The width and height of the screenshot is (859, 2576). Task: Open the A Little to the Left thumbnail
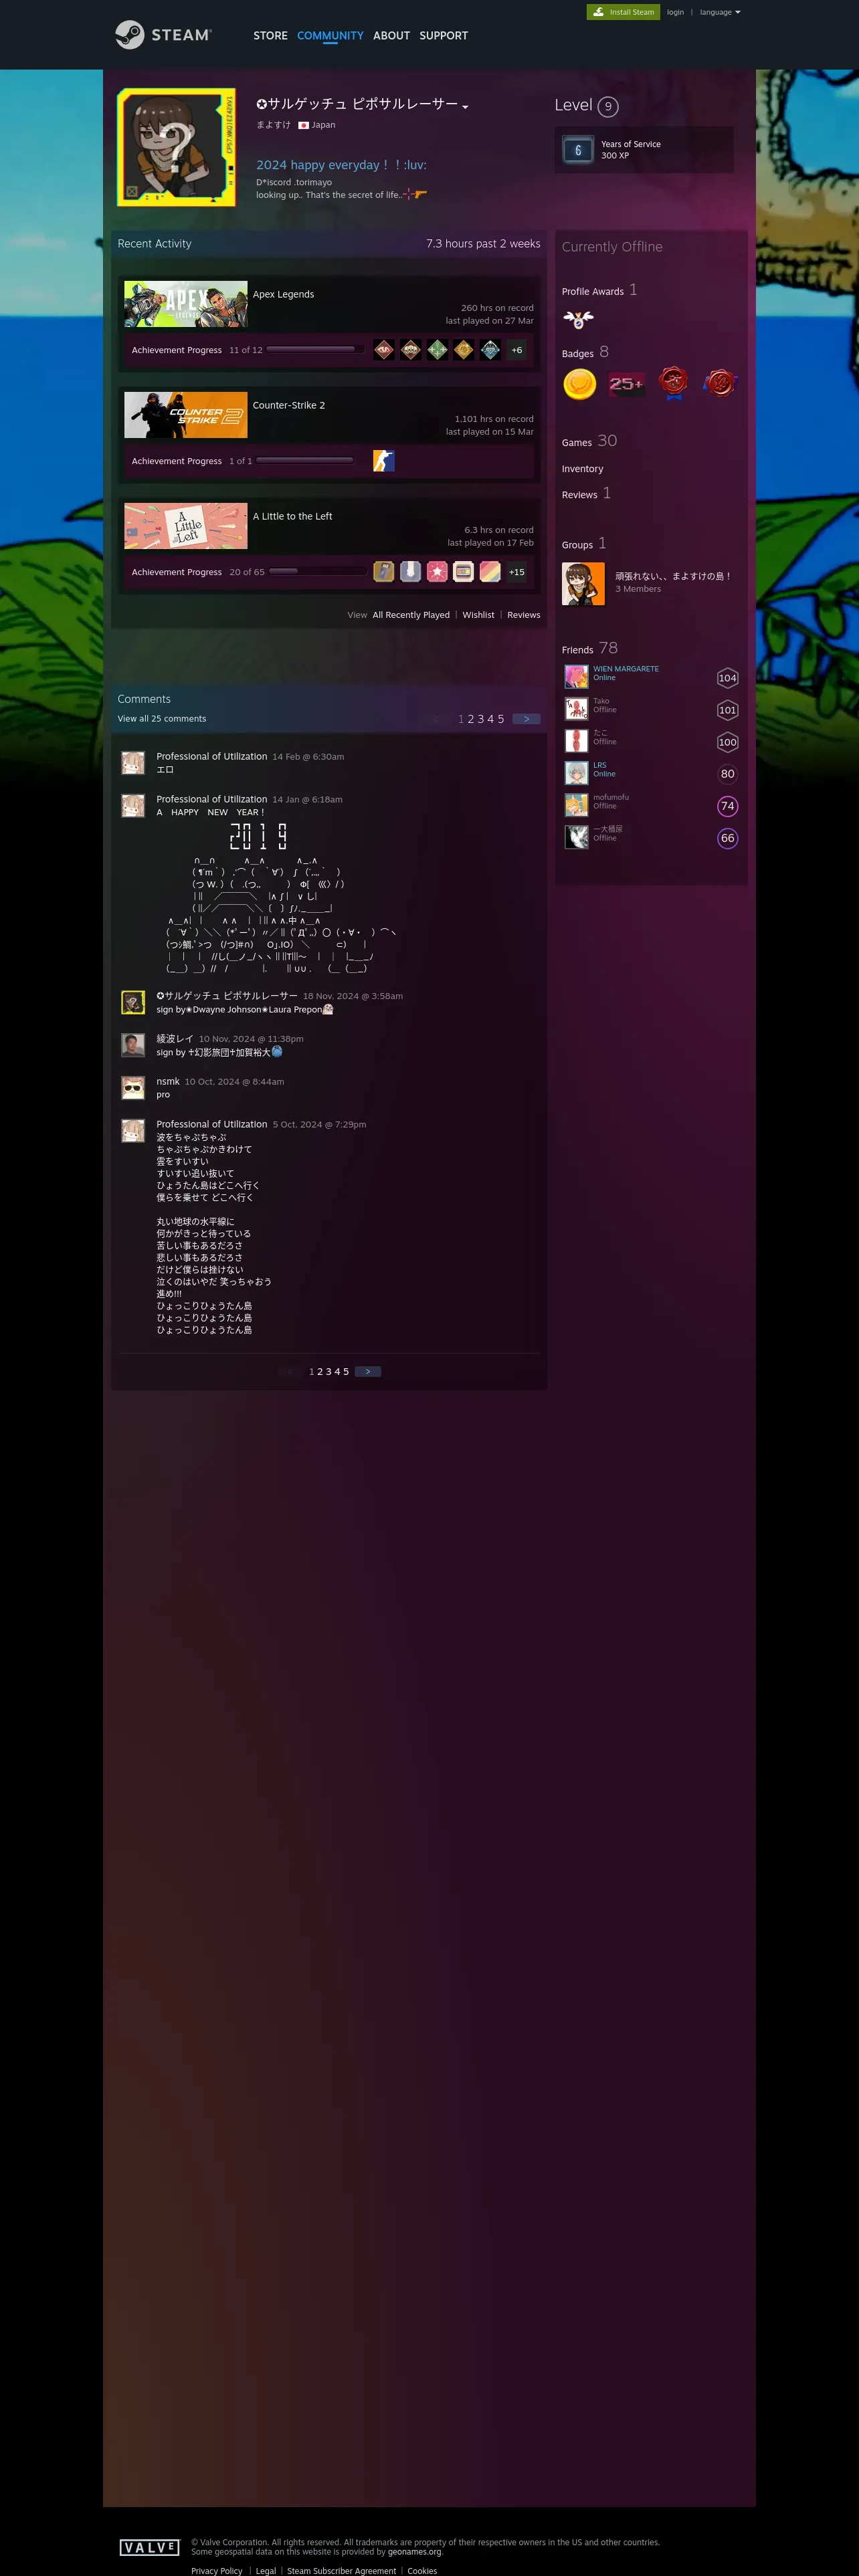[186, 526]
